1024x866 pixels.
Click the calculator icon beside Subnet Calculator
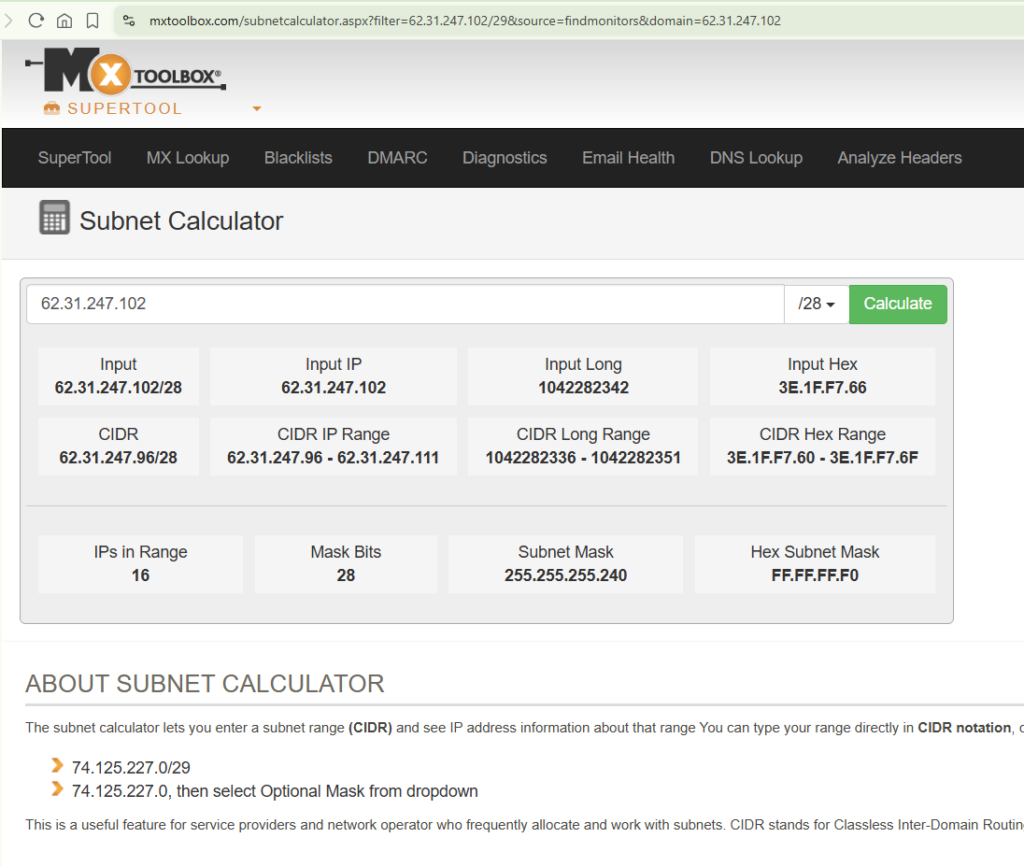pyautogui.click(x=54, y=218)
